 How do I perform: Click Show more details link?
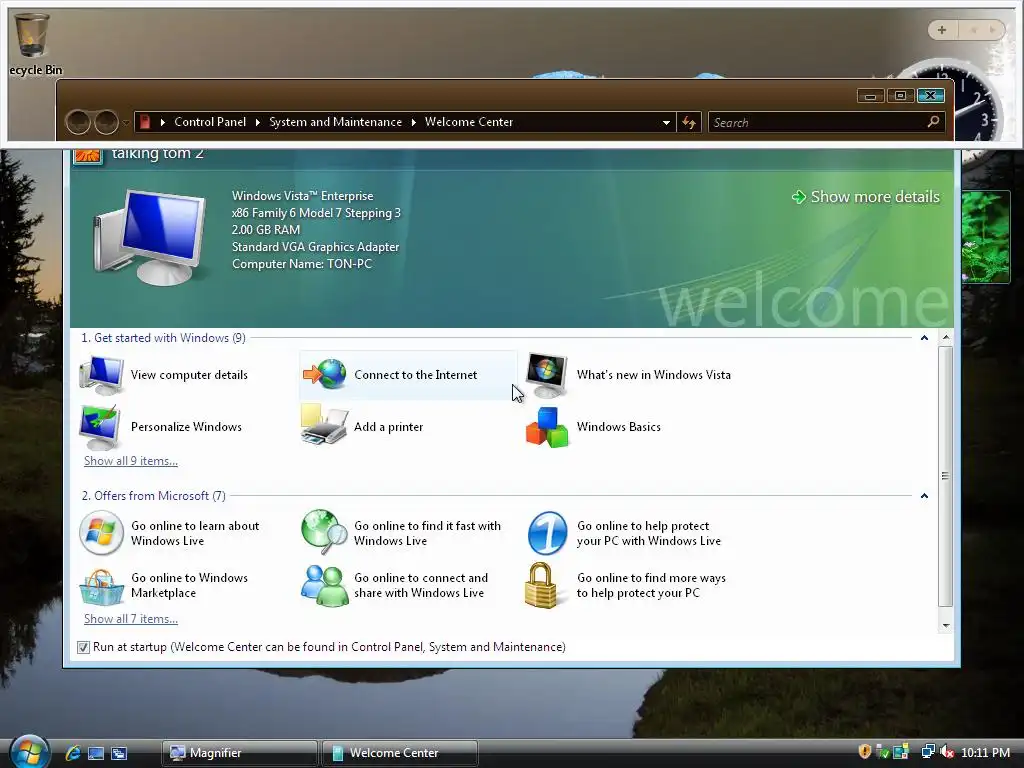866,197
